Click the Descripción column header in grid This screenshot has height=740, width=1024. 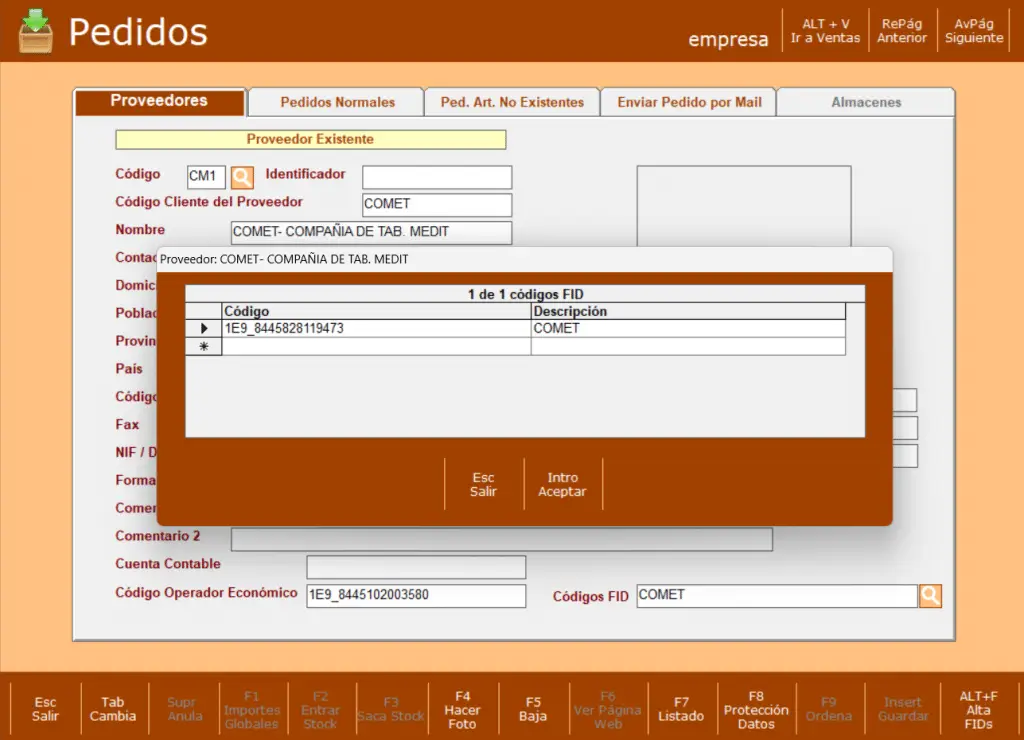(x=688, y=312)
